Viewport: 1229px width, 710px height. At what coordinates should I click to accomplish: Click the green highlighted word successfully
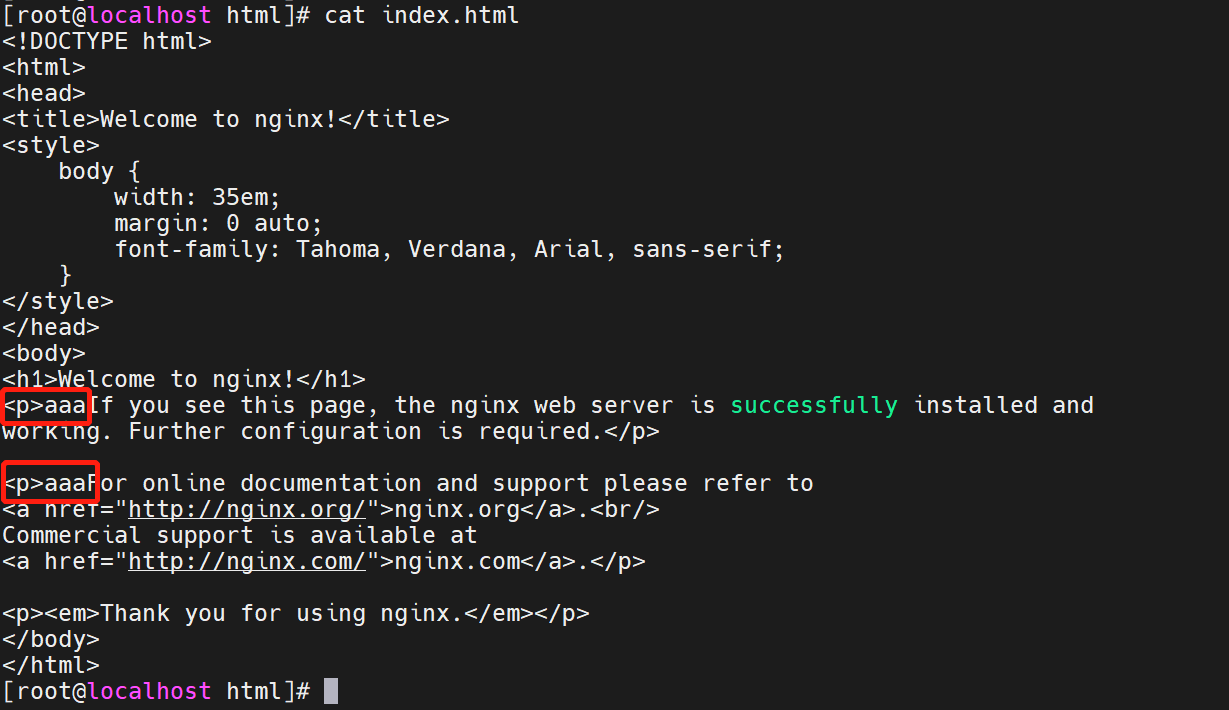(814, 405)
